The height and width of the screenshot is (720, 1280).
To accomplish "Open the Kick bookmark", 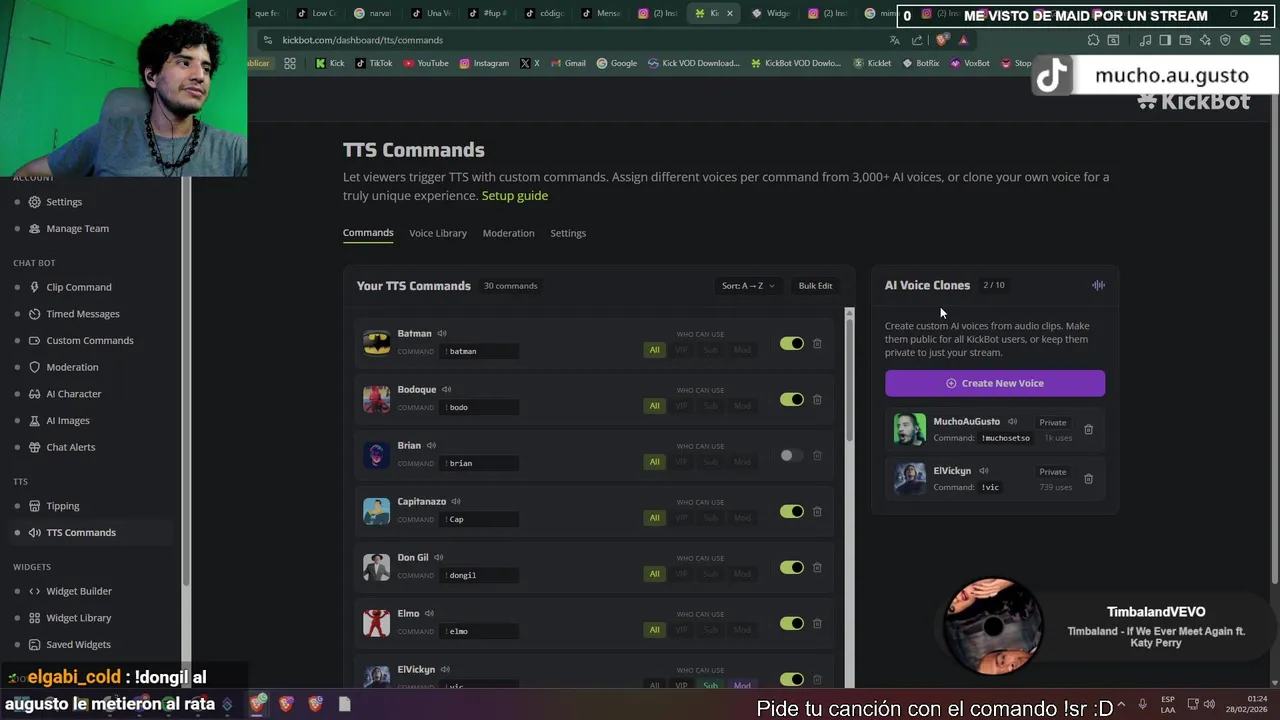I will coord(329,63).
